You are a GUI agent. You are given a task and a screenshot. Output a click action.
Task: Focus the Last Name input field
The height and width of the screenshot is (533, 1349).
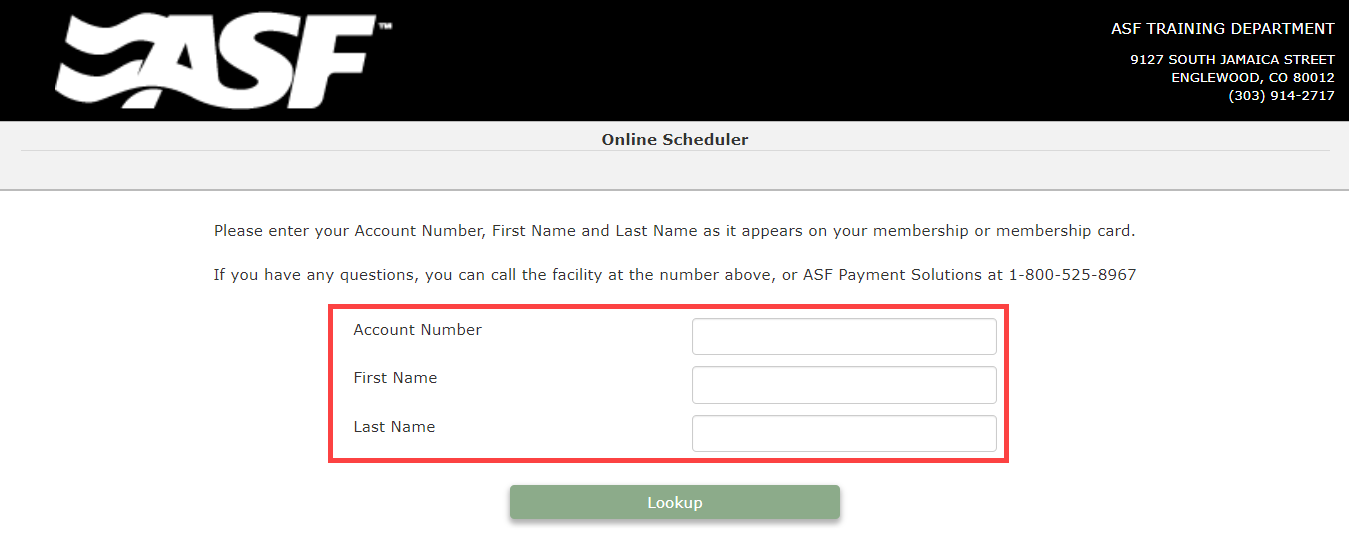click(844, 434)
